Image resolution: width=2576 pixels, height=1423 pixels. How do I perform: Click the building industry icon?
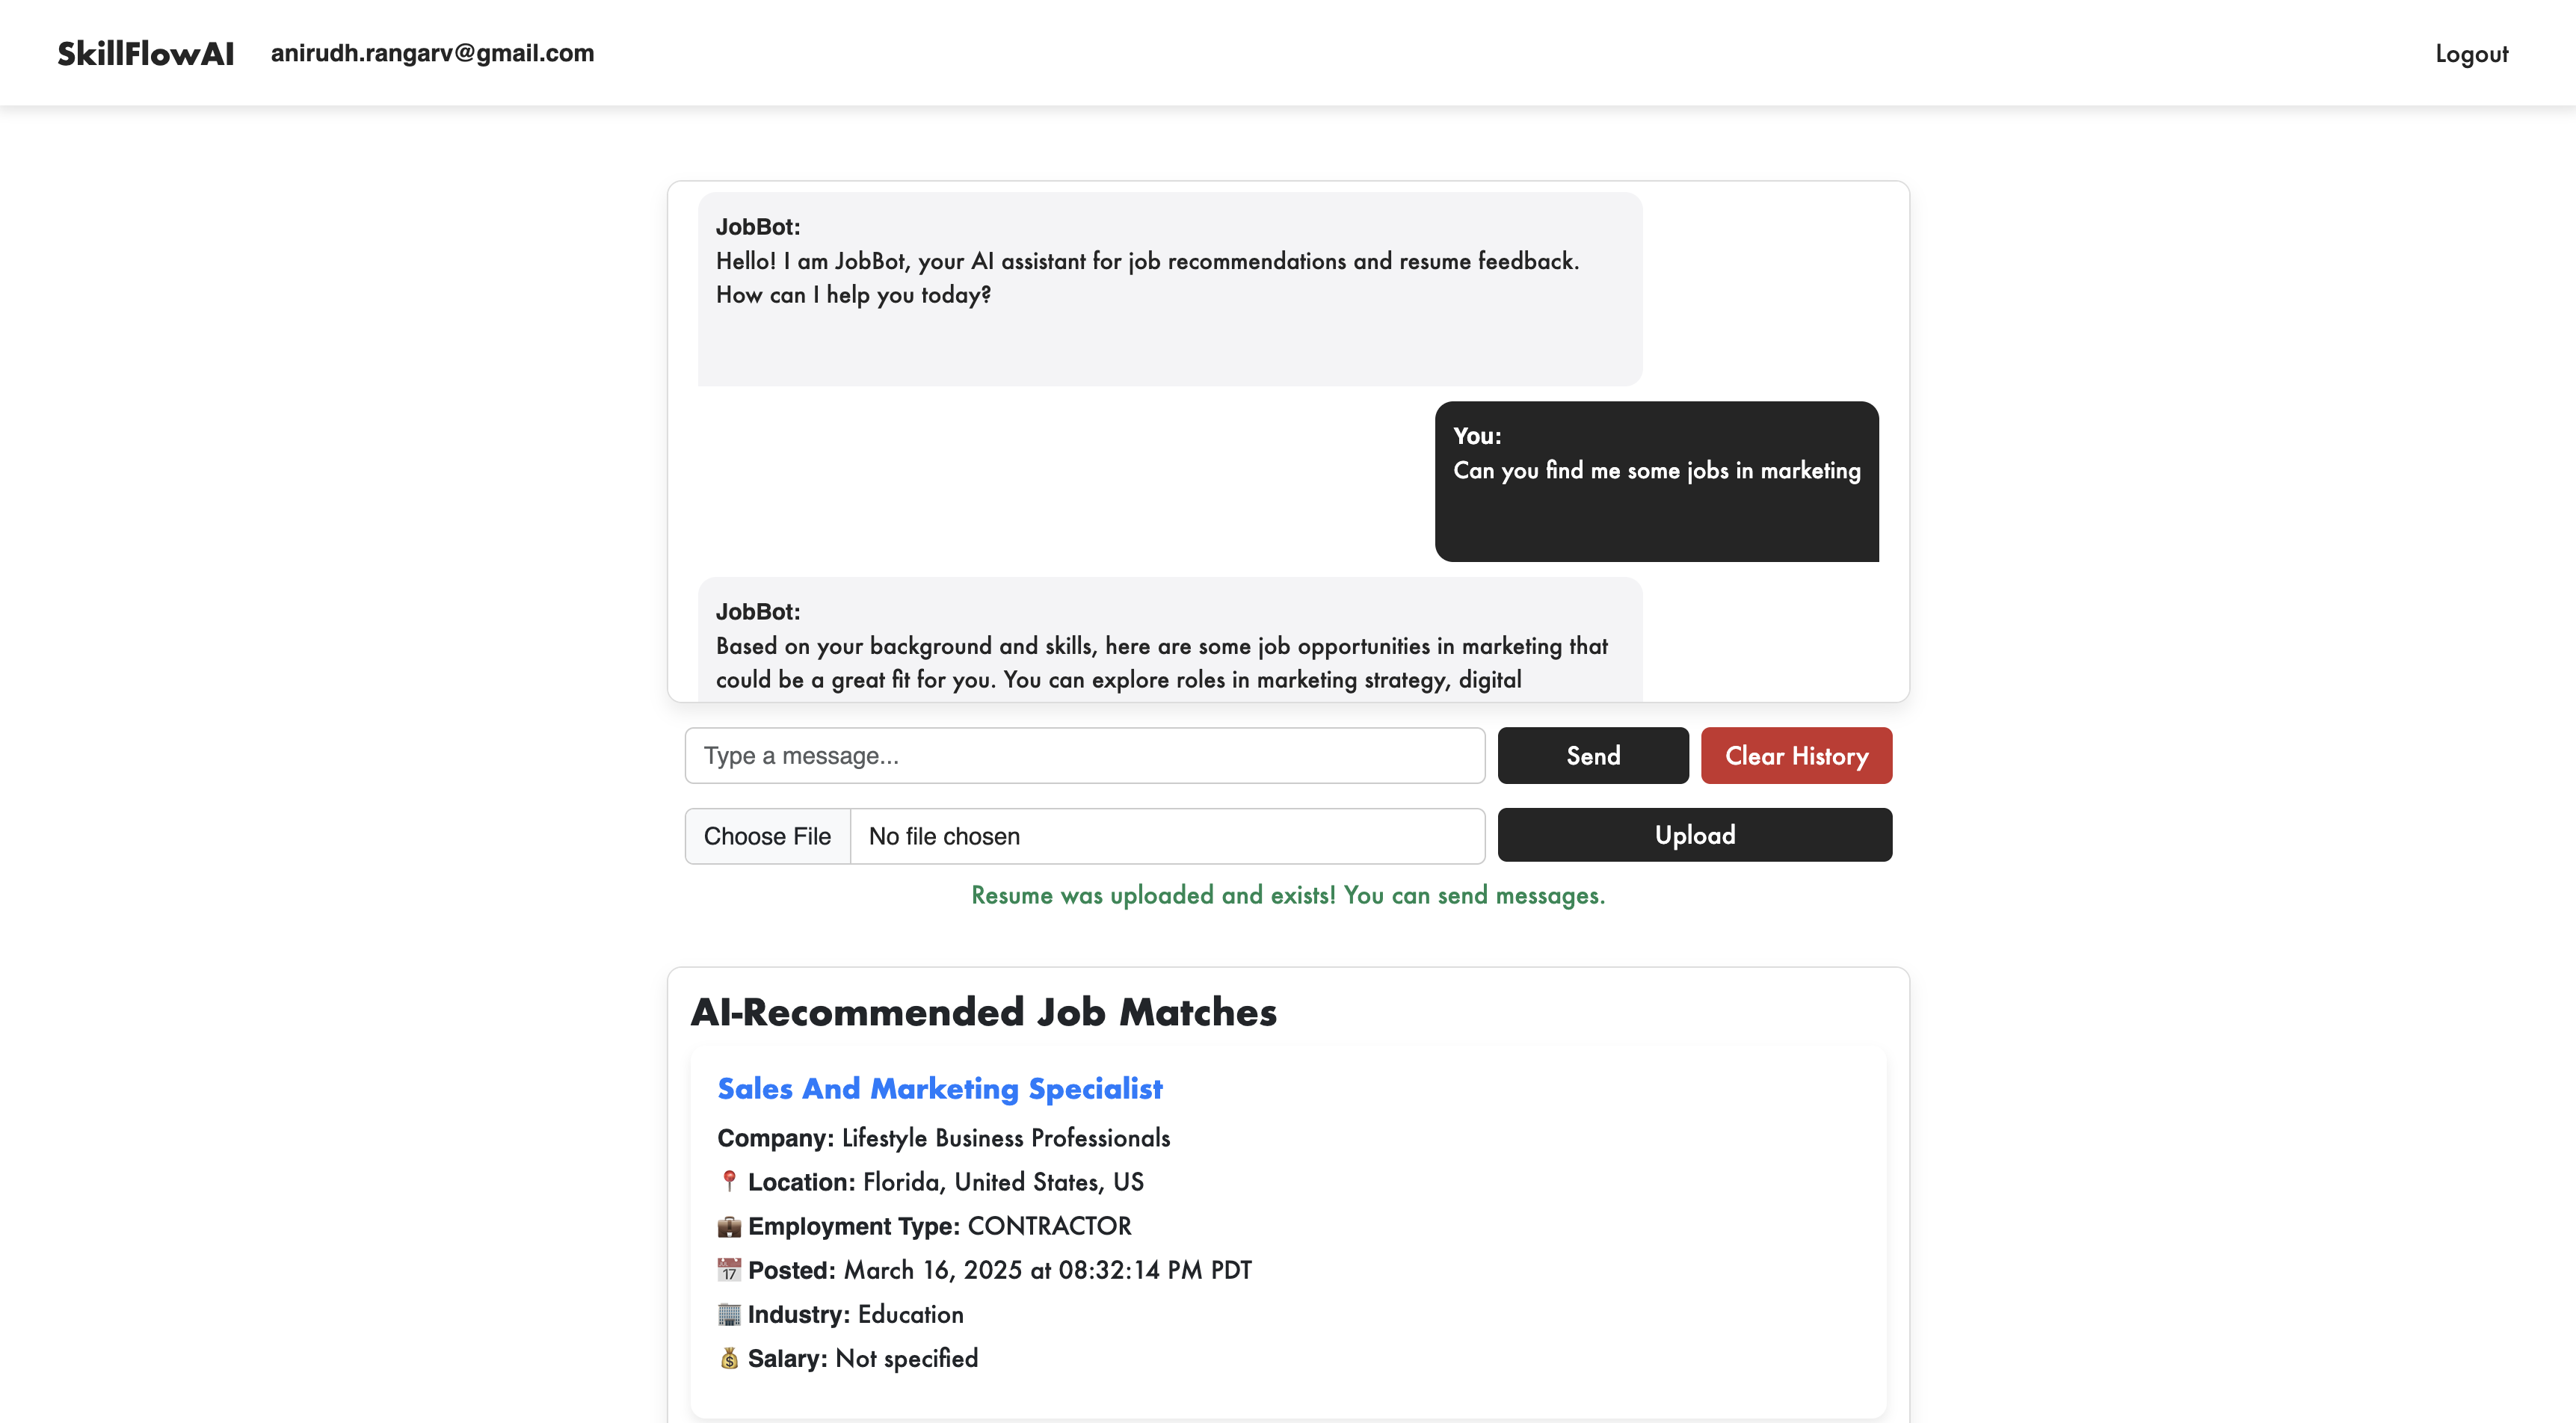[x=729, y=1314]
